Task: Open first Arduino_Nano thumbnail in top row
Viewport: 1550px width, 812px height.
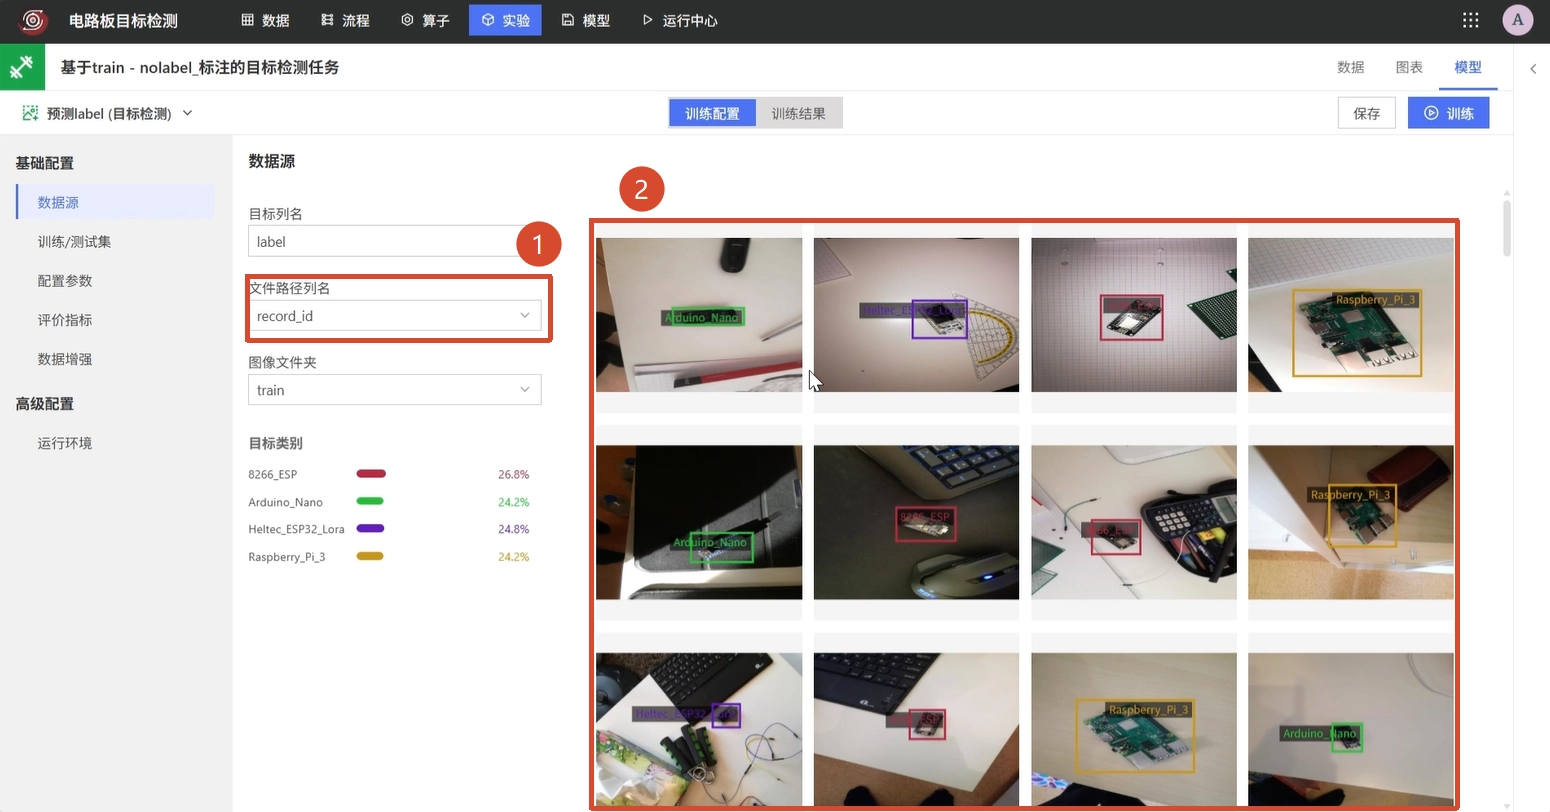Action: (x=699, y=315)
